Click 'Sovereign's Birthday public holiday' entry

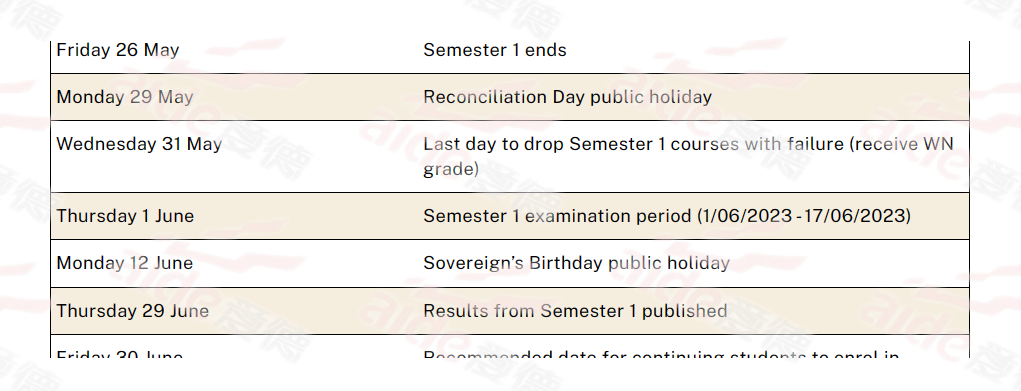tap(576, 263)
